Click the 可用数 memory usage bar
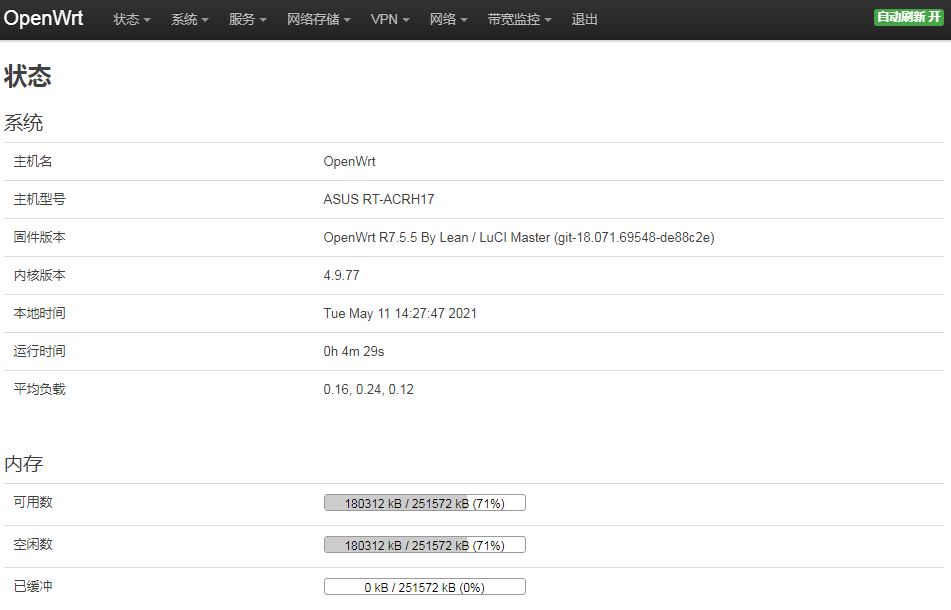Viewport: 951px width, 610px height. pos(424,502)
